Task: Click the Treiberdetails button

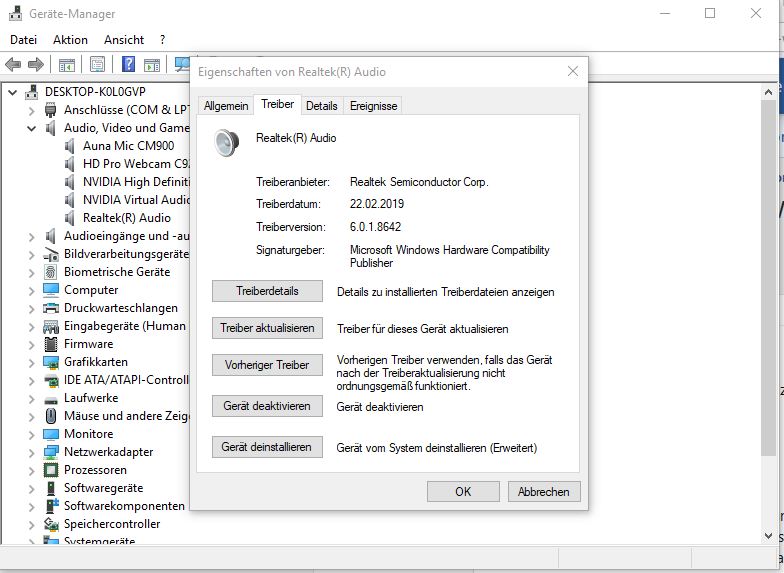Action: coord(267,291)
